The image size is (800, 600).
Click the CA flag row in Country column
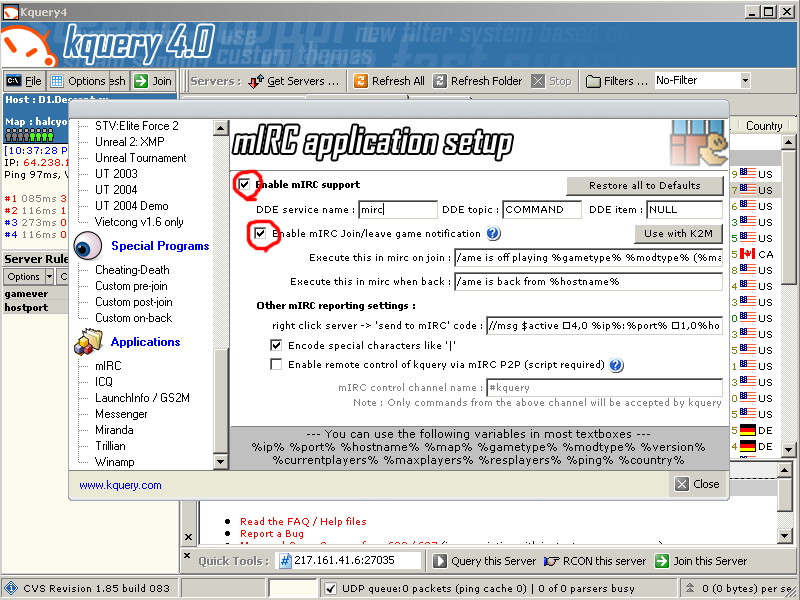click(756, 254)
